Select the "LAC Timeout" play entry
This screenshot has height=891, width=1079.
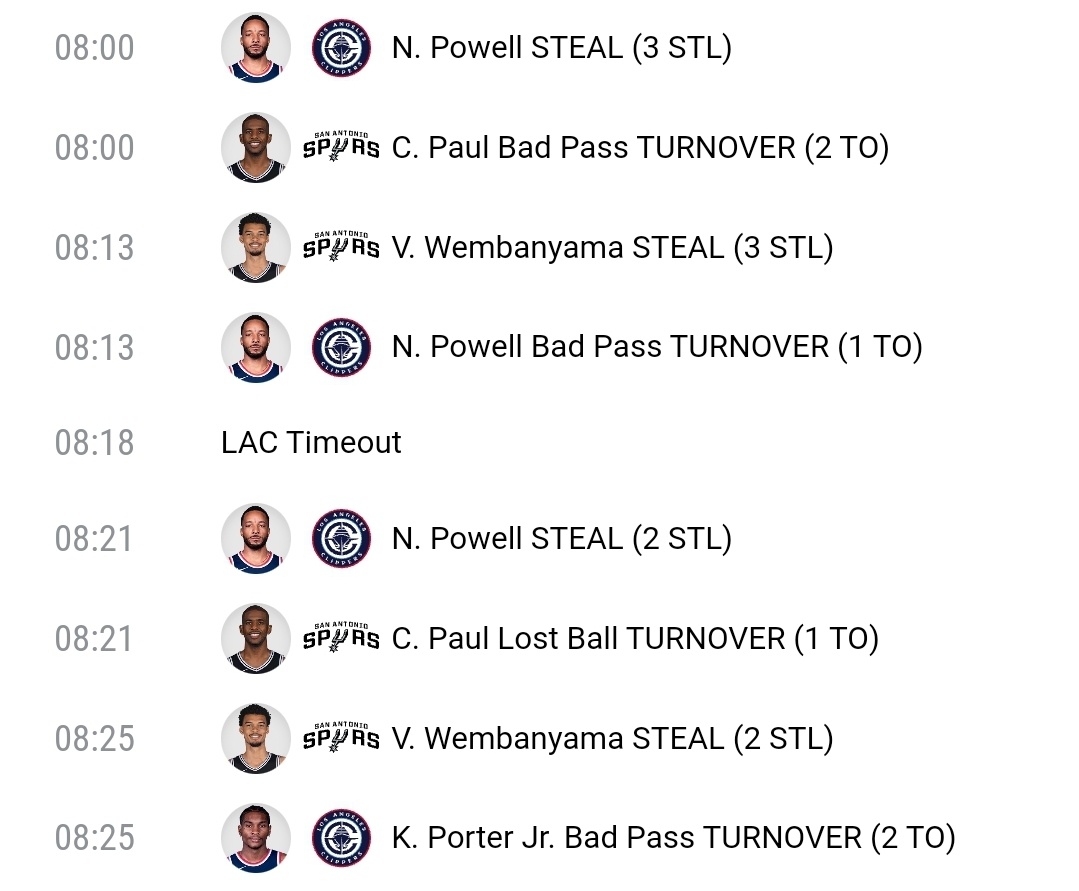(311, 442)
